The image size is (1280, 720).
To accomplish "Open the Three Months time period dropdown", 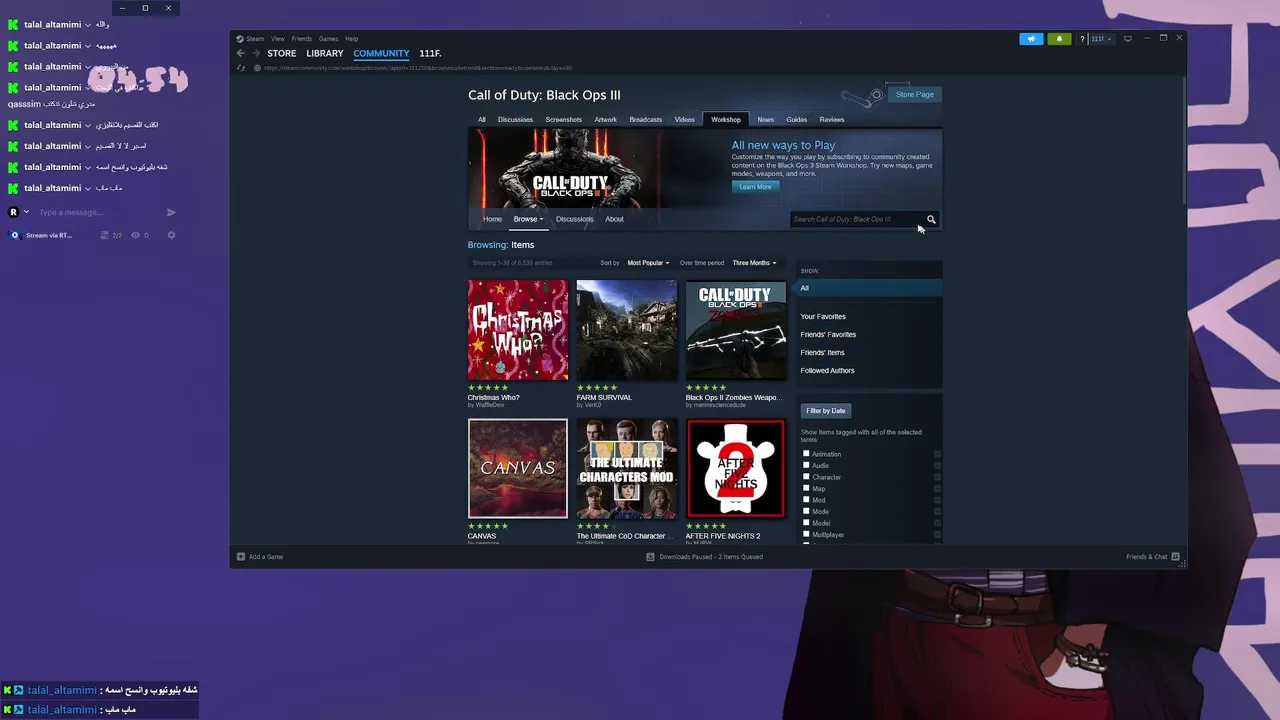I will pos(754,263).
